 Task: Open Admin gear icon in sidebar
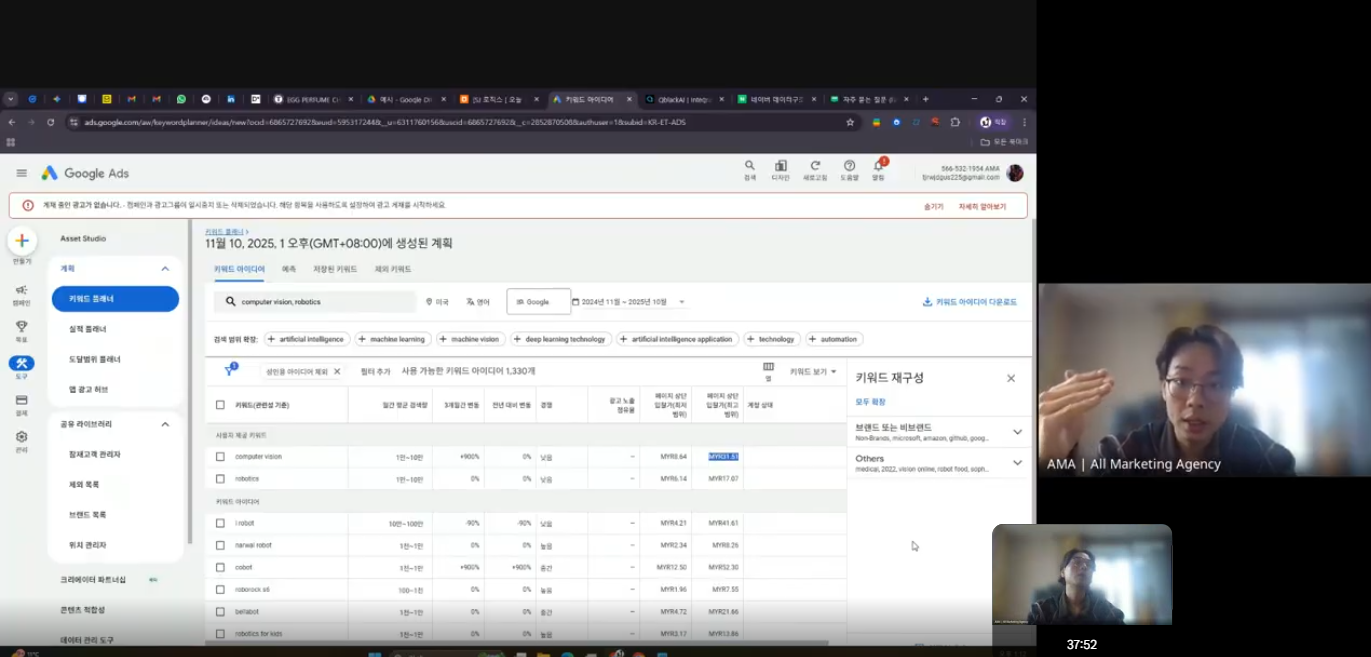point(21,437)
